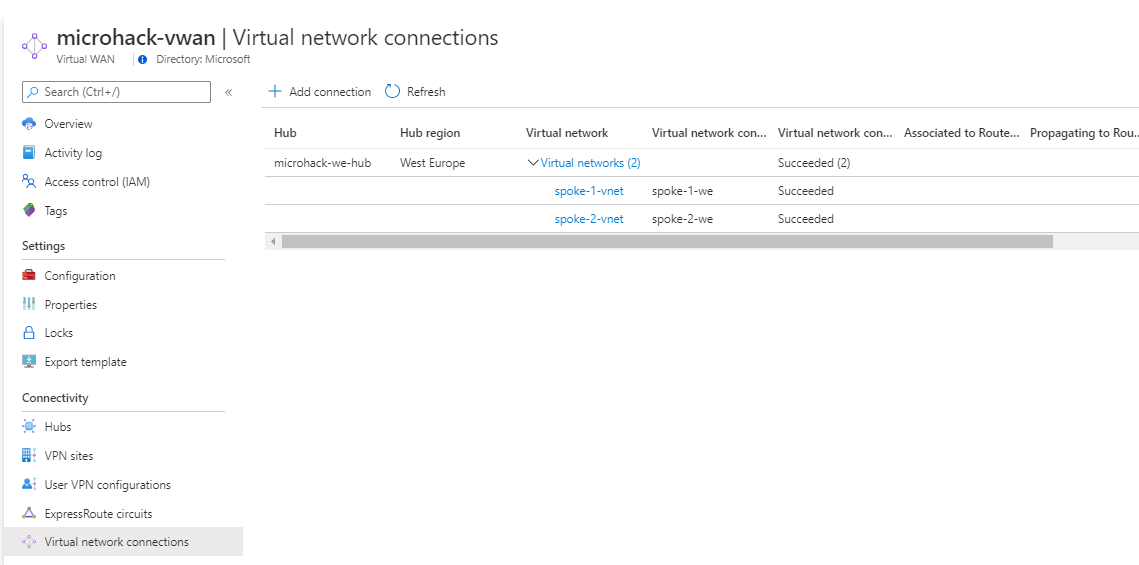The image size is (1139, 565).
Task: Click the Associated to Route... column header
Action: 962,133
